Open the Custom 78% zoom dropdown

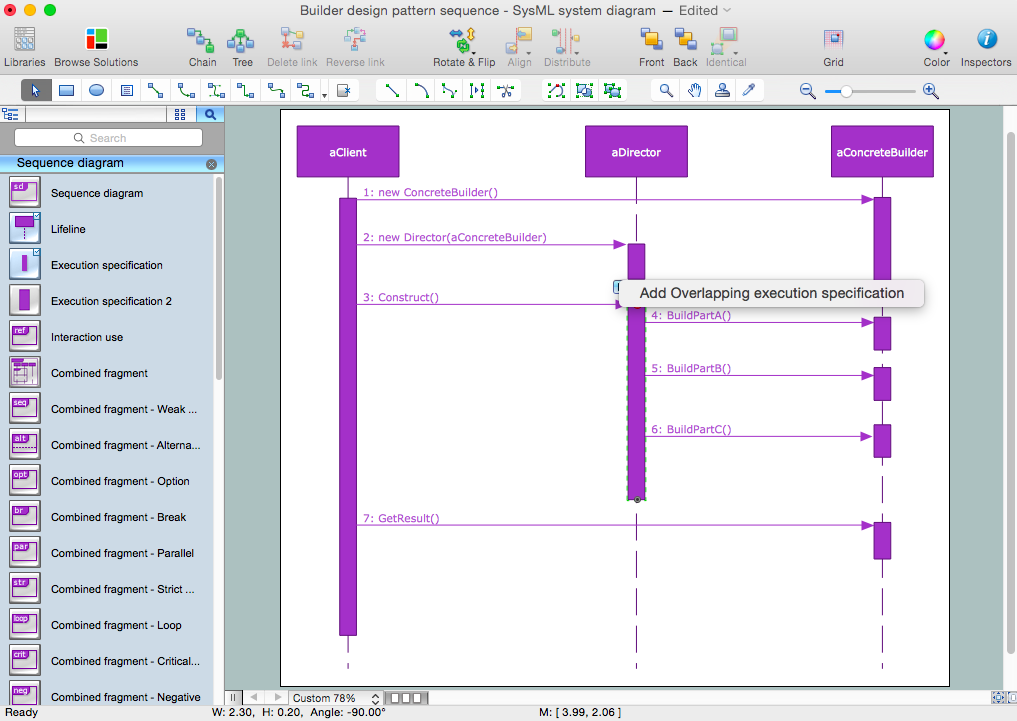click(335, 698)
